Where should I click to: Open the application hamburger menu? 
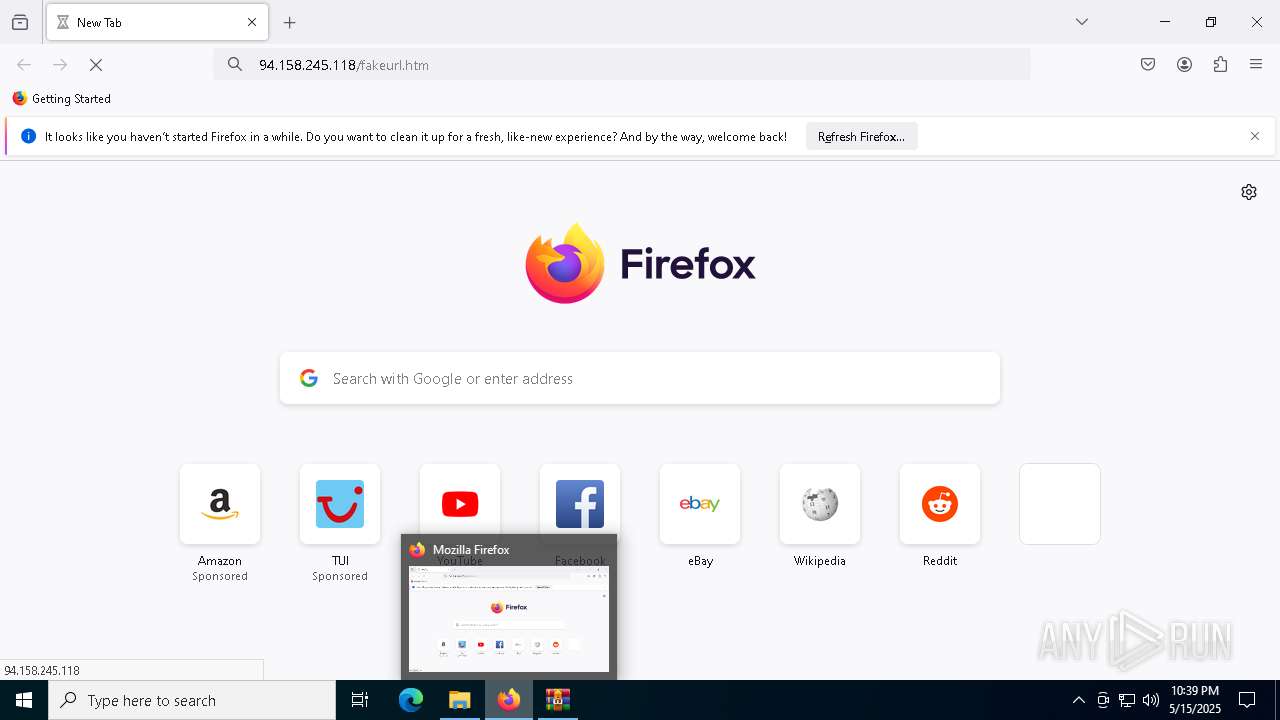pyautogui.click(x=1256, y=65)
